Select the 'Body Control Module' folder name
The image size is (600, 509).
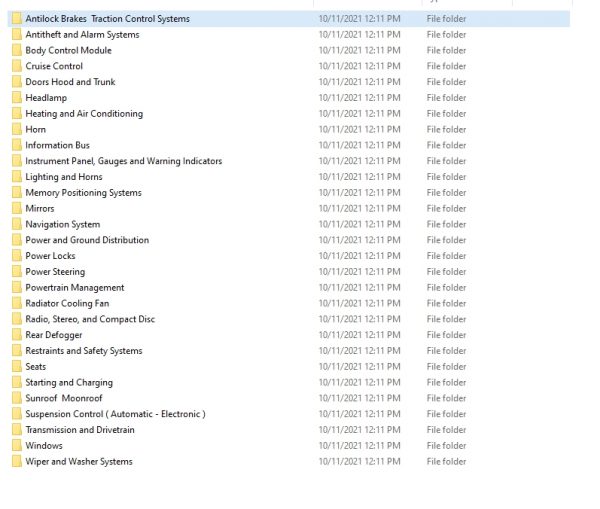point(68,50)
